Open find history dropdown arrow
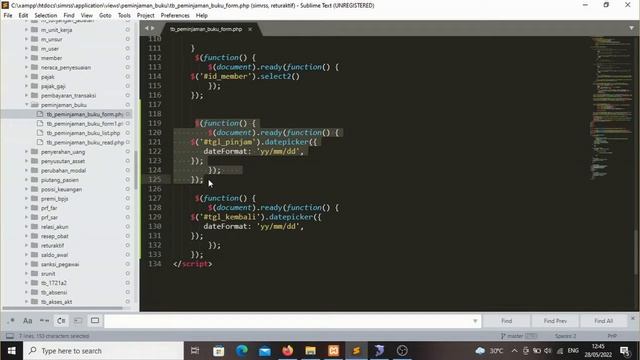The width and height of the screenshot is (640, 360). click(x=475, y=321)
